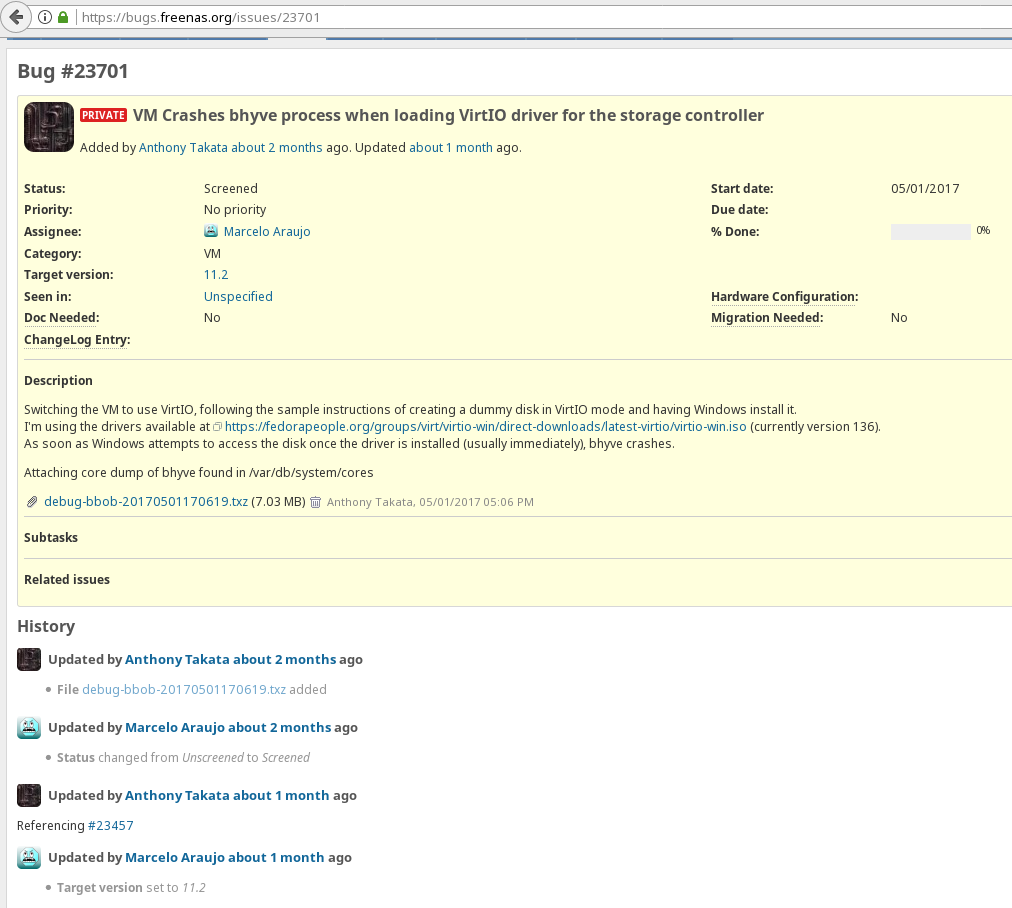Click Marcelo Araujo avatar in target-version entry
The height and width of the screenshot is (908, 1012).
click(29, 857)
